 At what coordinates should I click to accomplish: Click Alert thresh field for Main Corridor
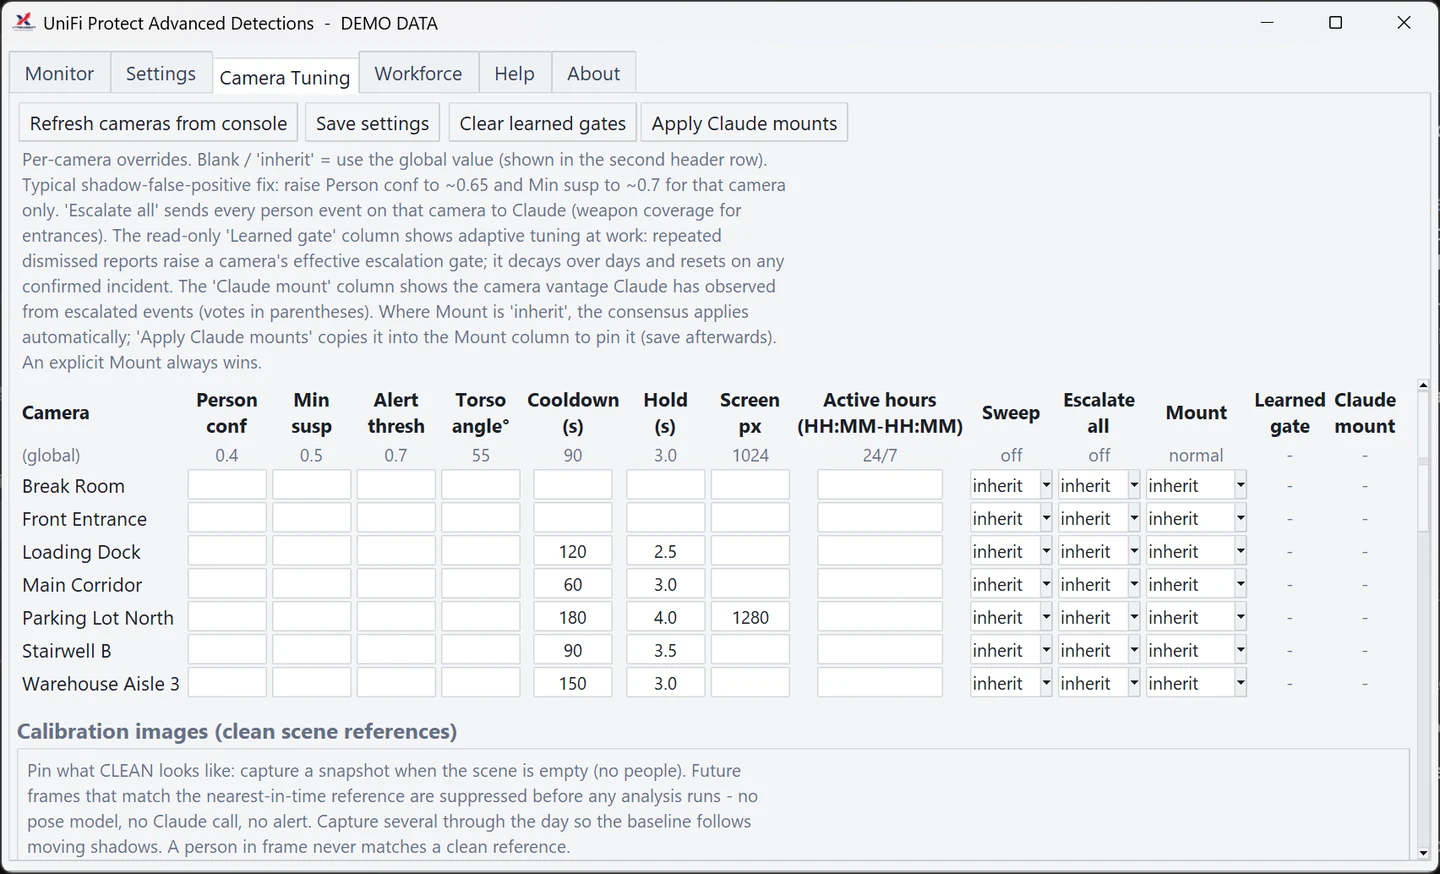[x=396, y=585]
